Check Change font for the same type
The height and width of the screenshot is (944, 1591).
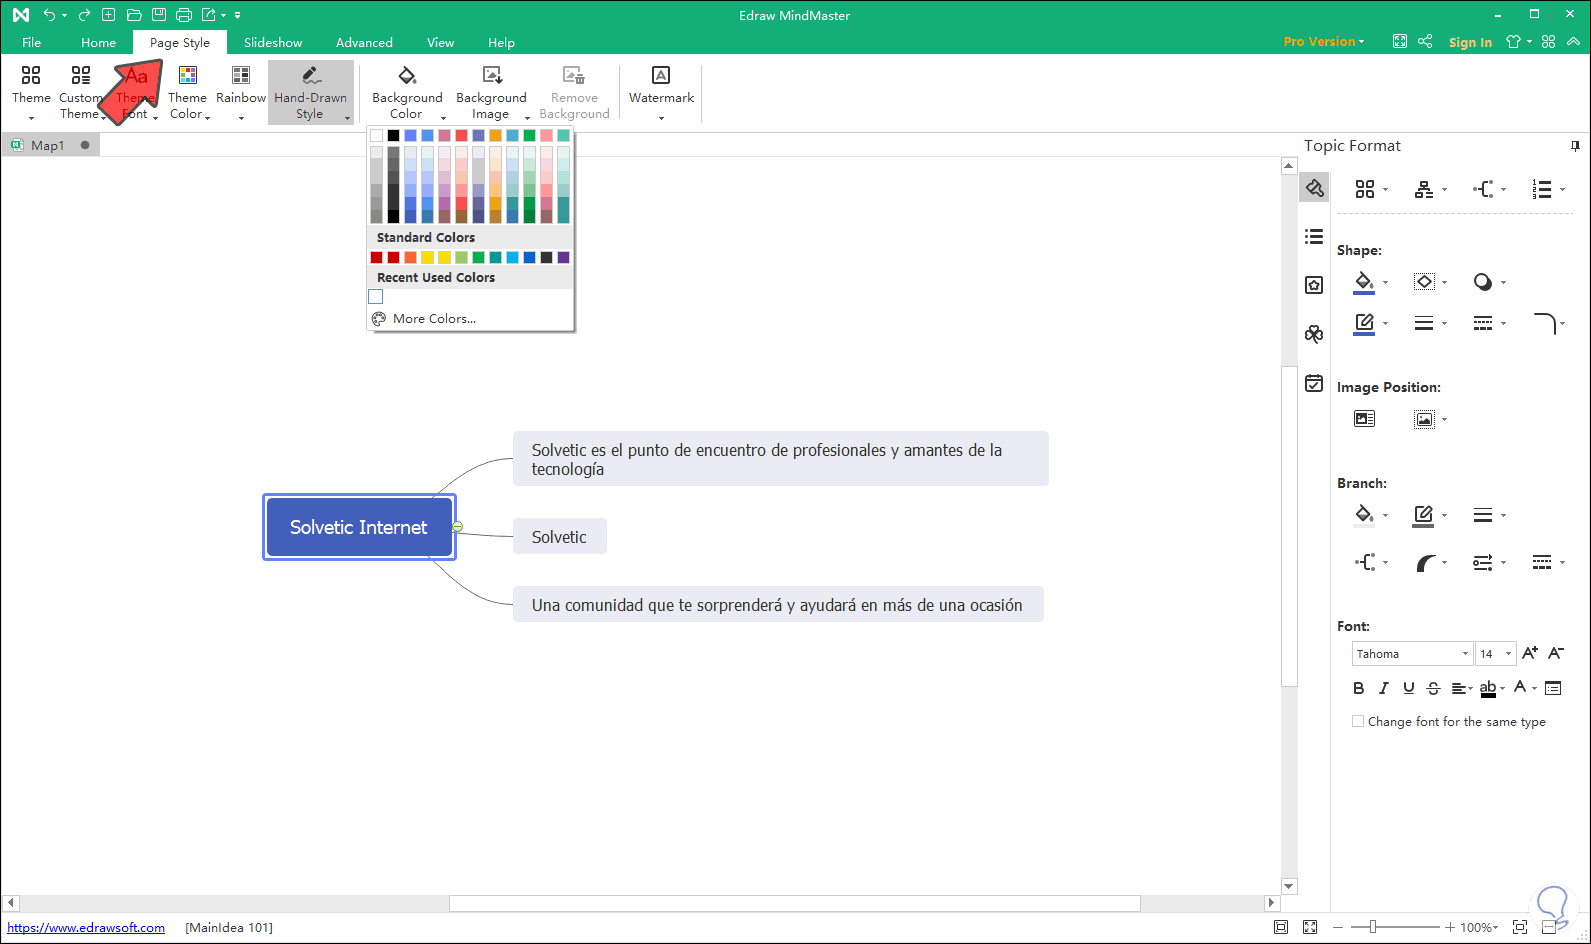pyautogui.click(x=1358, y=721)
